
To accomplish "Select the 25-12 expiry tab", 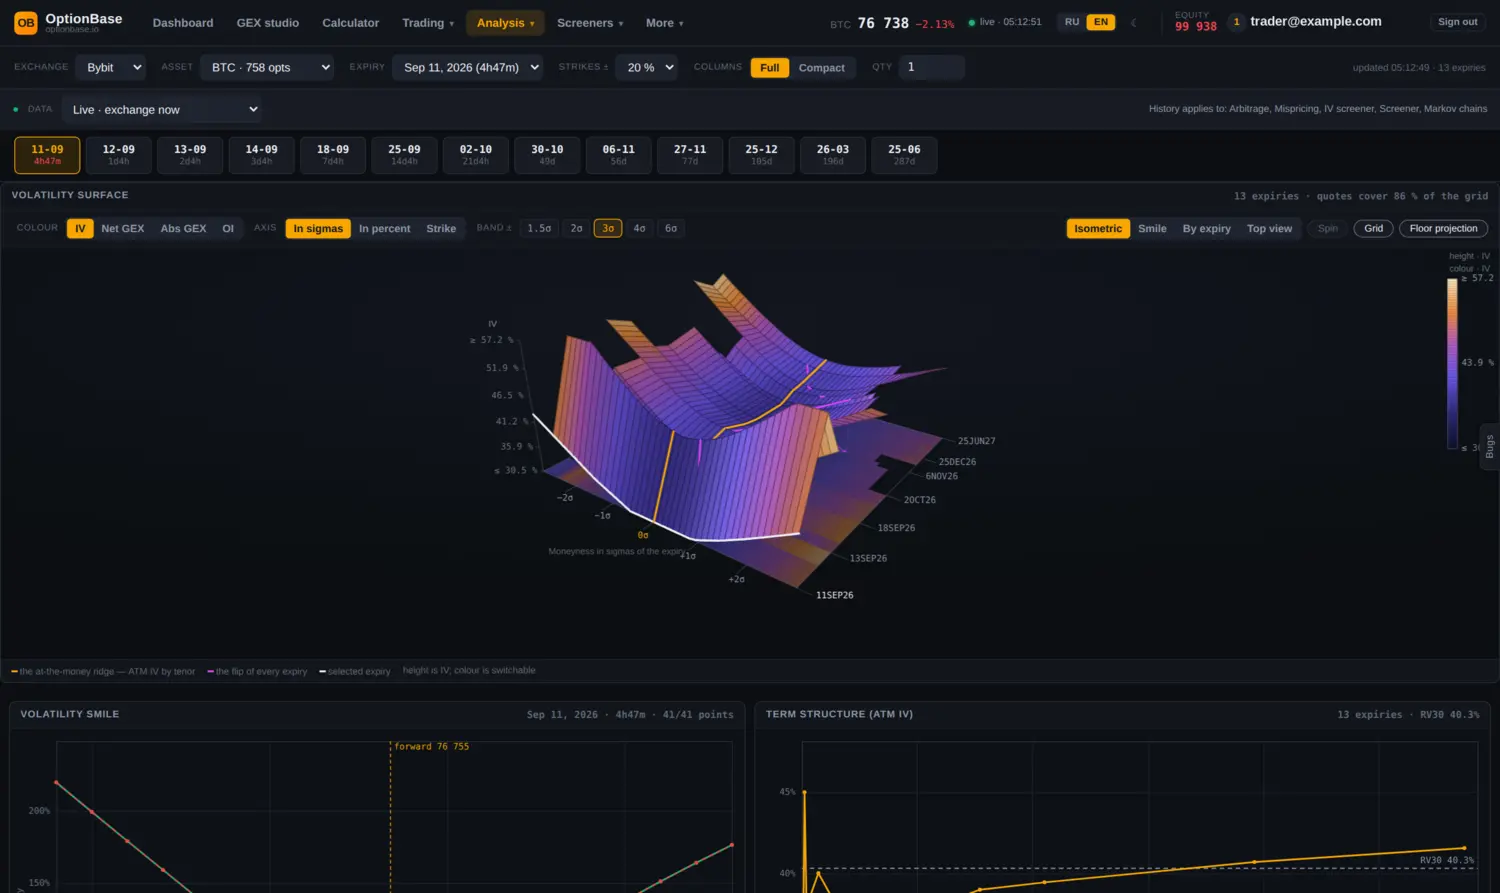I will [762, 155].
